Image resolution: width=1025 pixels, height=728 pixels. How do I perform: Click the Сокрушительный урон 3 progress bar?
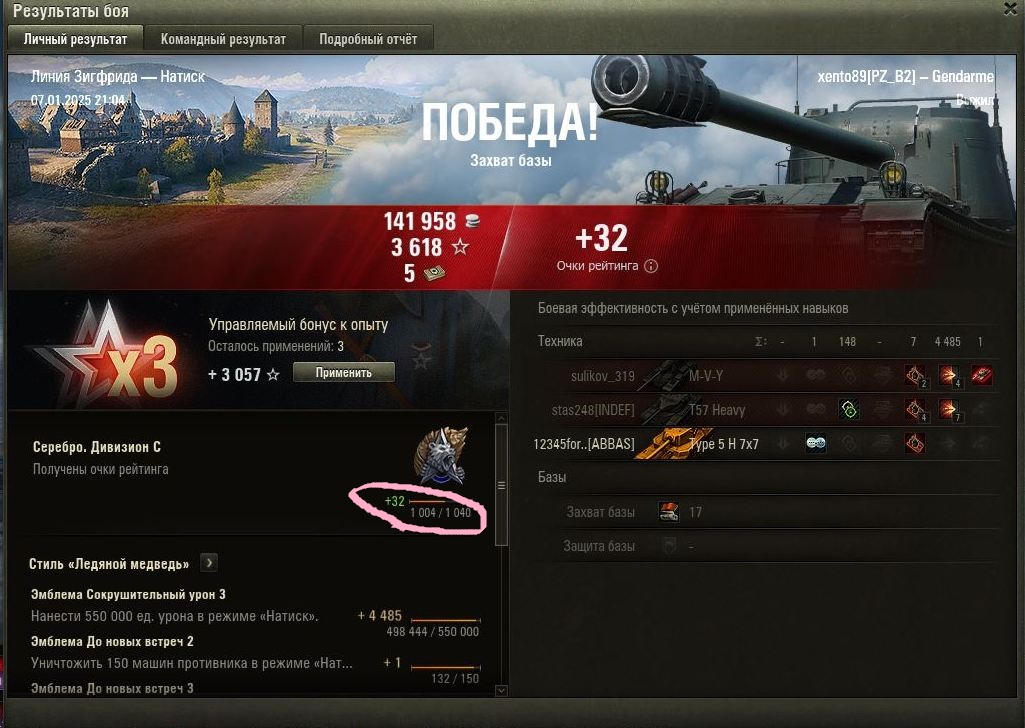[445, 620]
